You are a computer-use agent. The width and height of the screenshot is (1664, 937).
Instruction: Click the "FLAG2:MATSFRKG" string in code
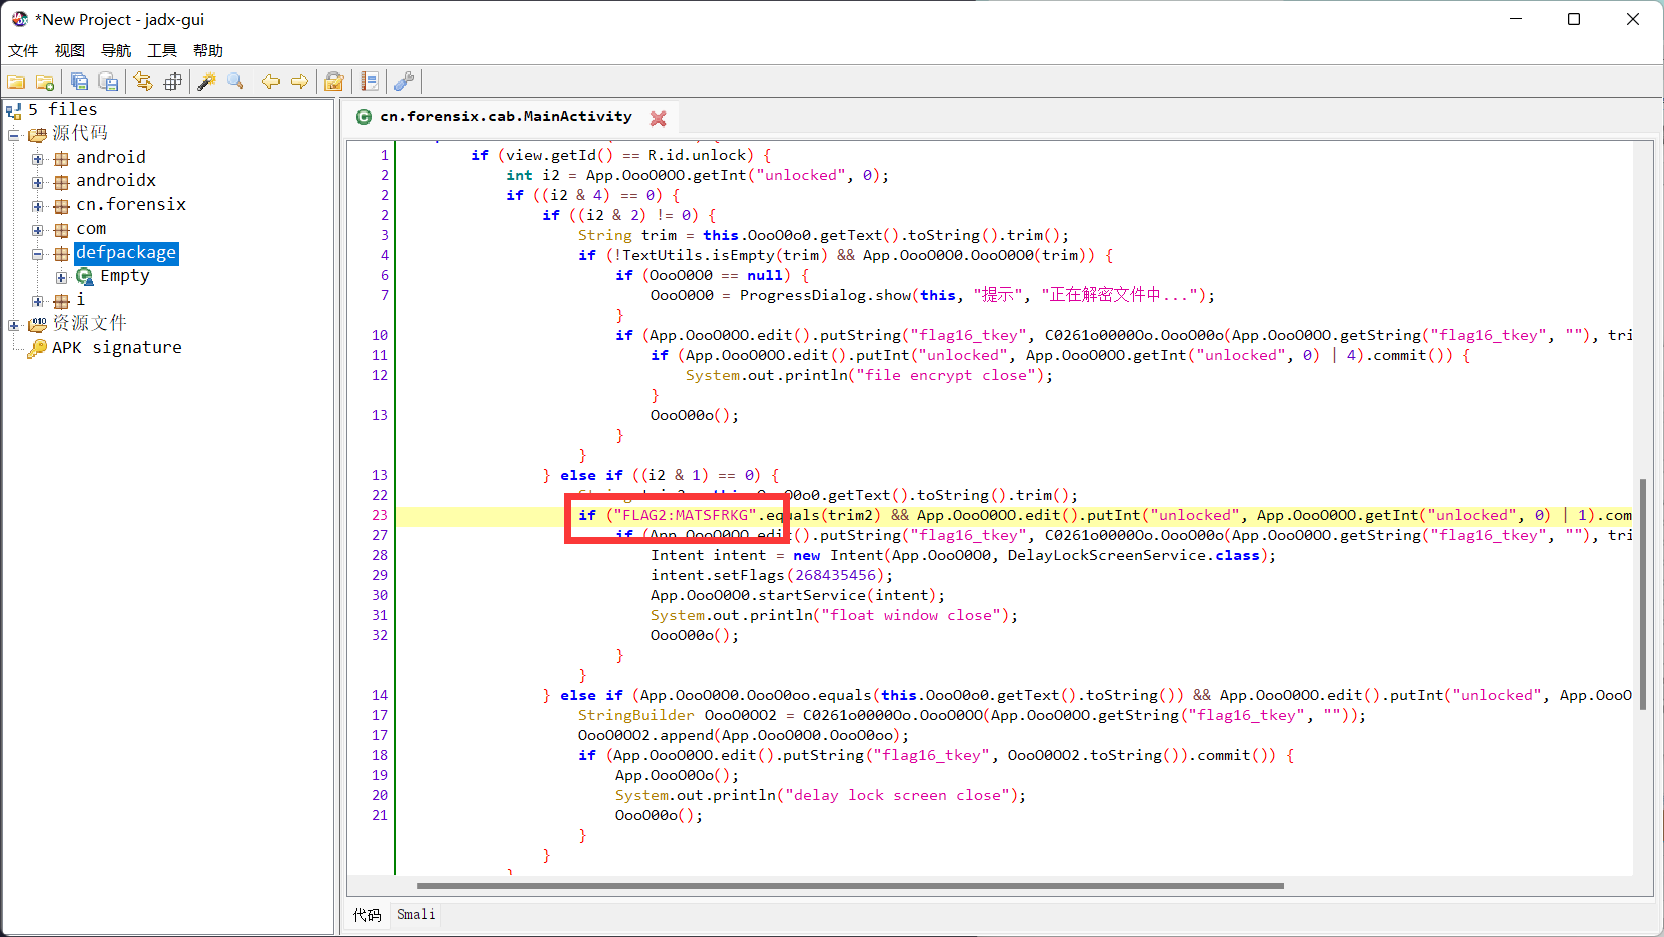point(685,515)
